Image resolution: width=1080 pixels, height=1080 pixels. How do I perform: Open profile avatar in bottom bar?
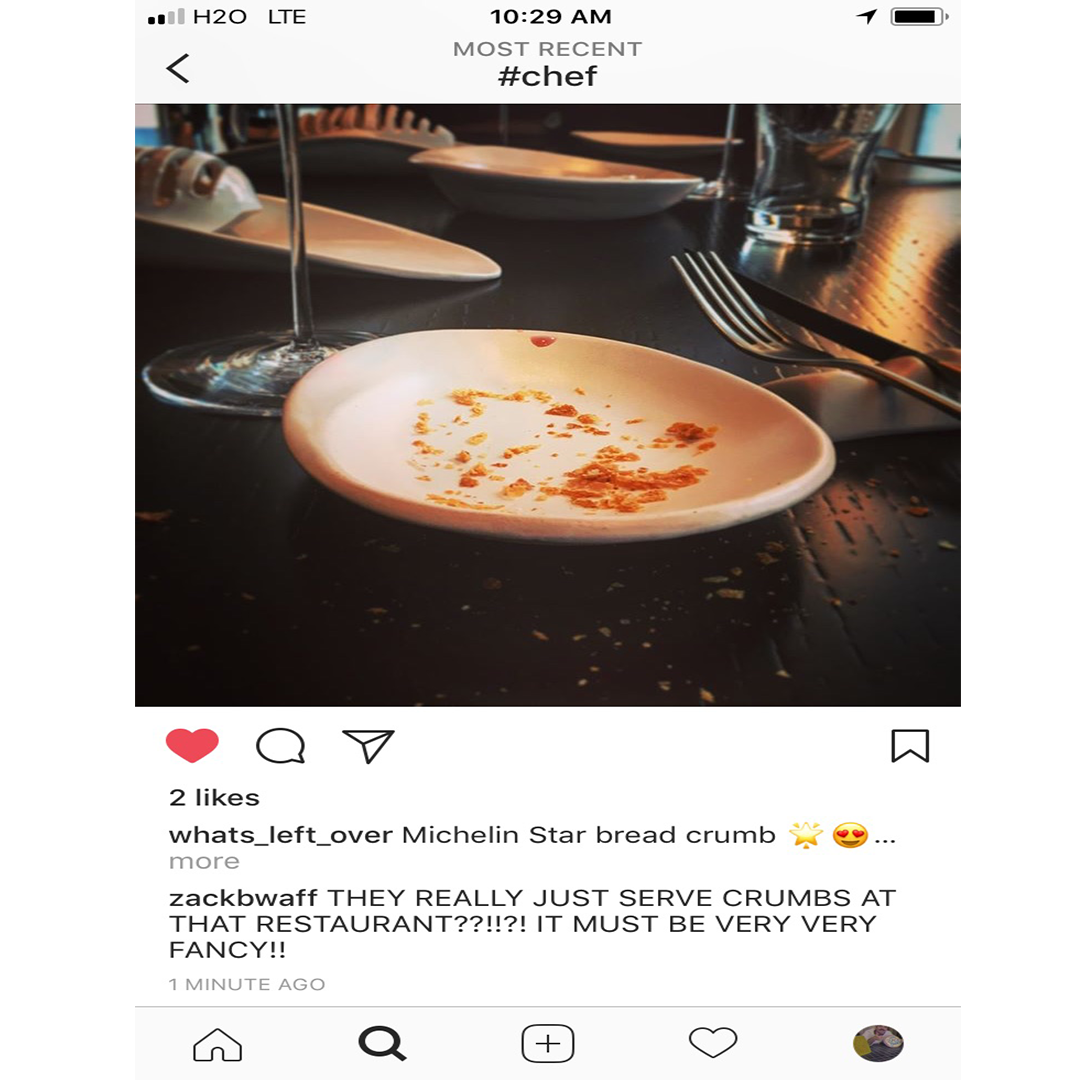click(878, 1043)
